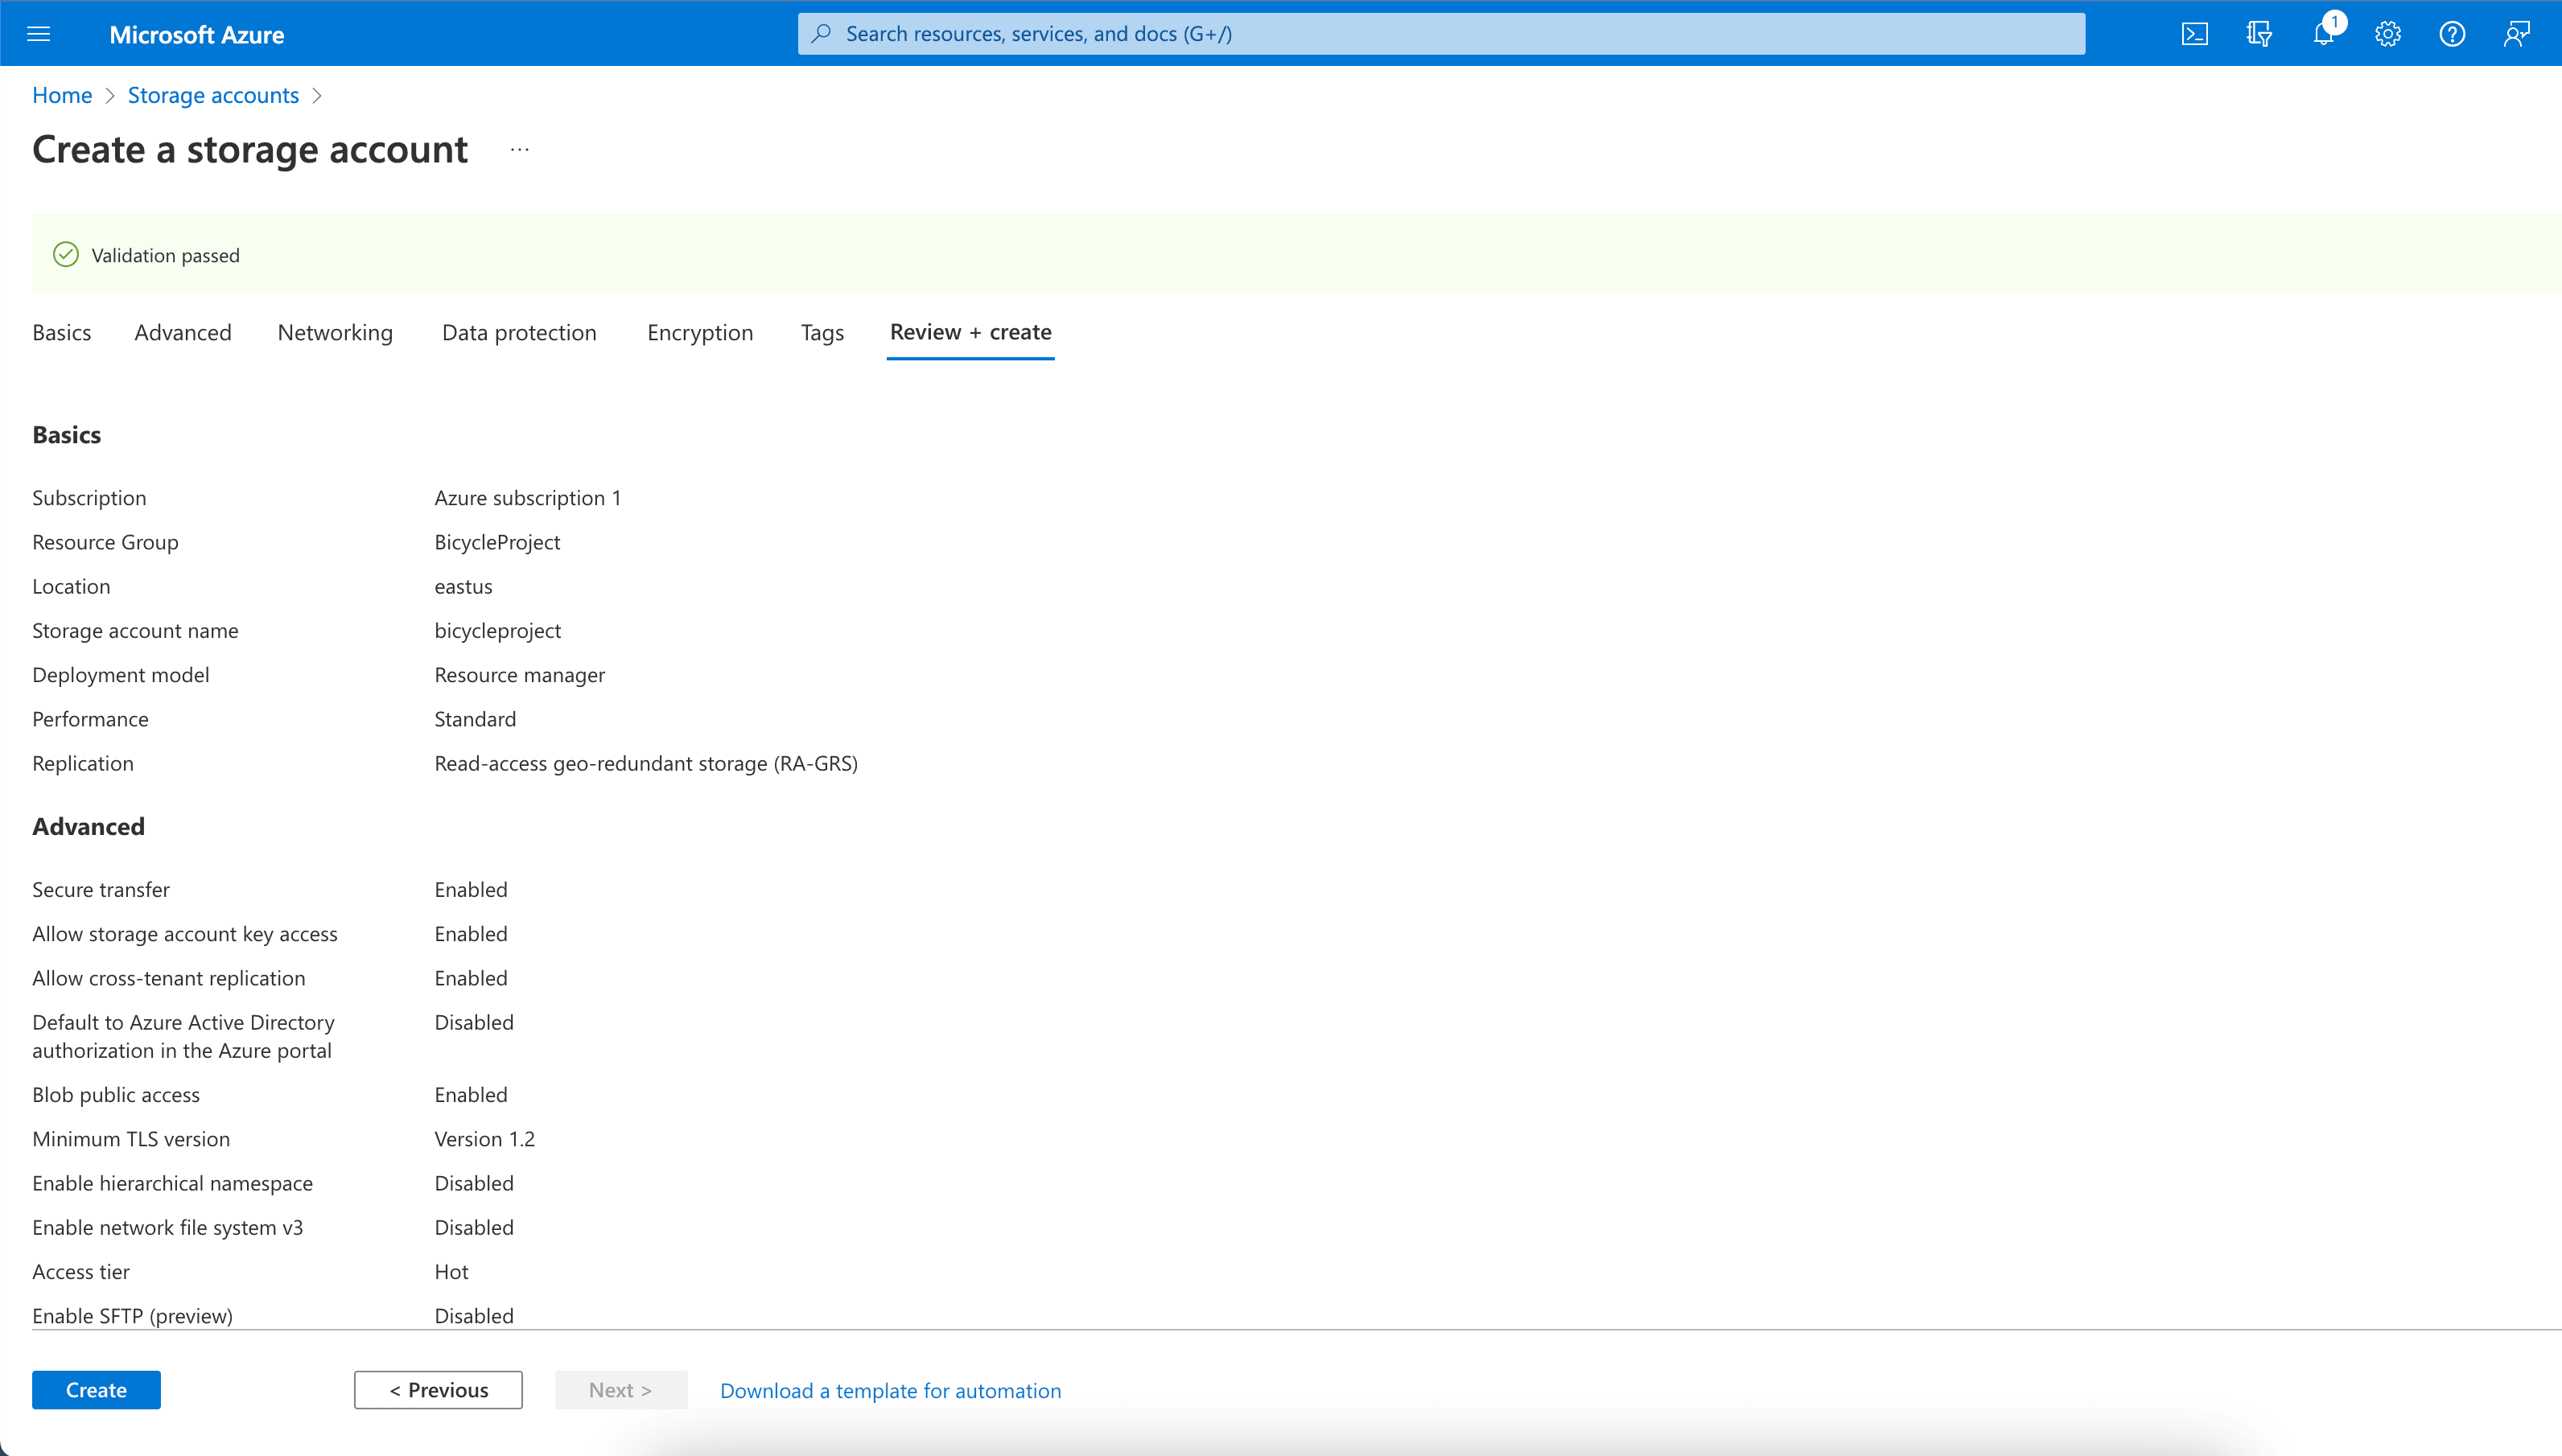The image size is (2562, 1456).
Task: Open portal settings gear
Action: [2387, 34]
